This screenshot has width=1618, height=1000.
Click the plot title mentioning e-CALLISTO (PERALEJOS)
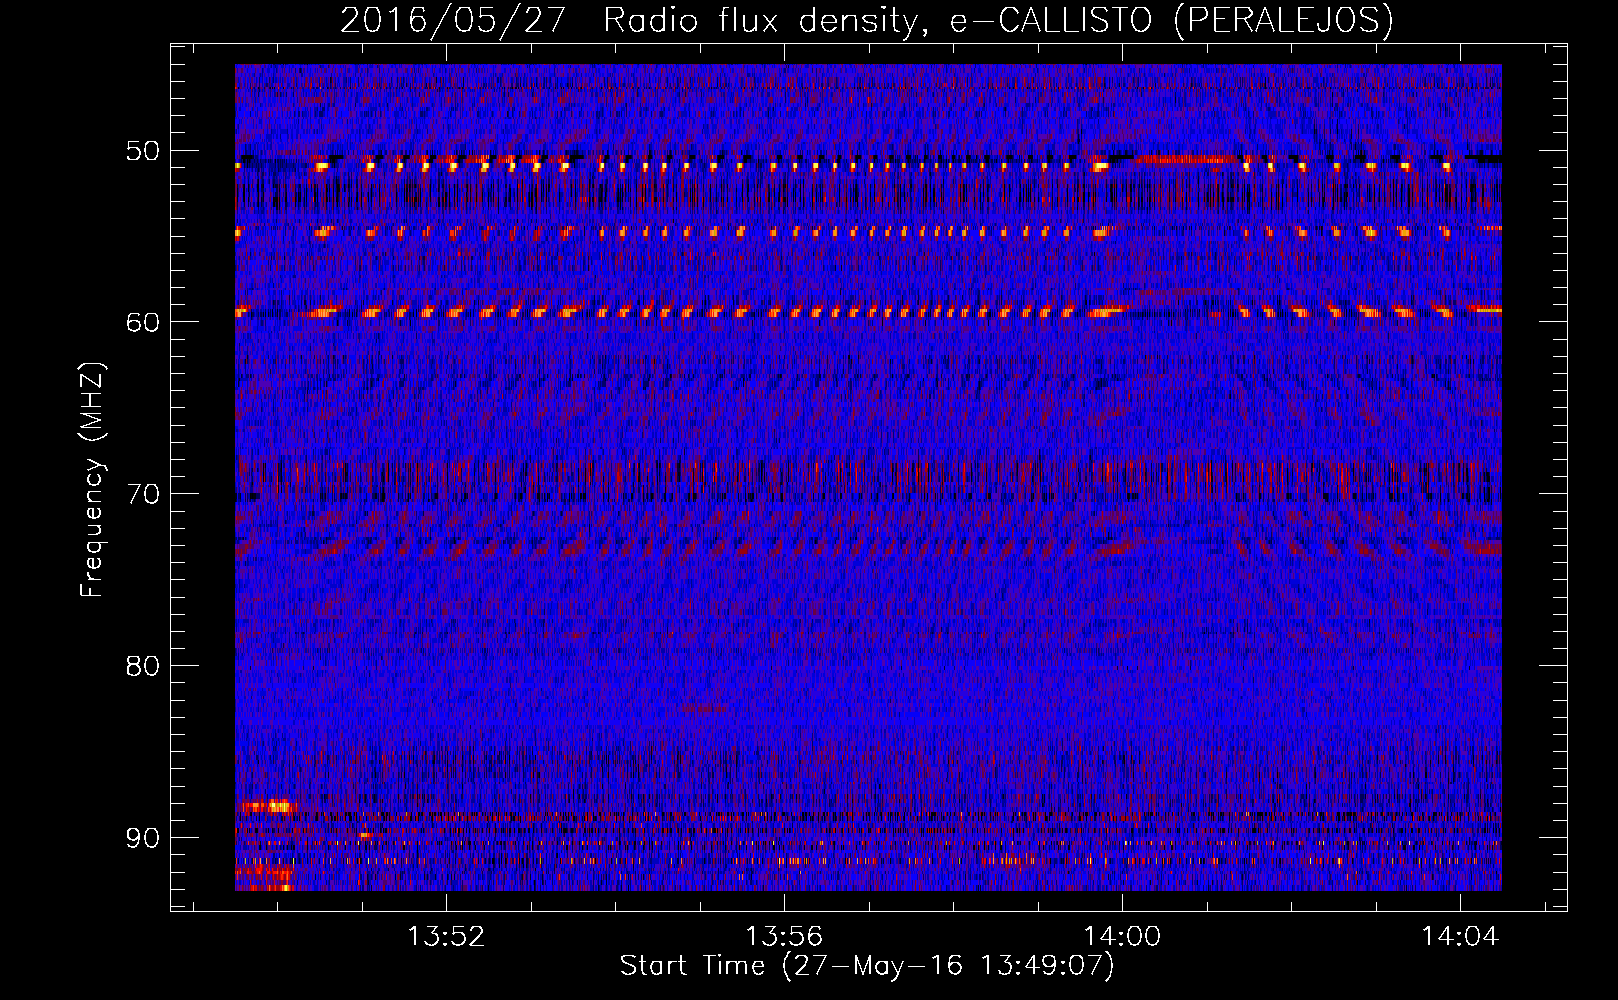click(866, 21)
